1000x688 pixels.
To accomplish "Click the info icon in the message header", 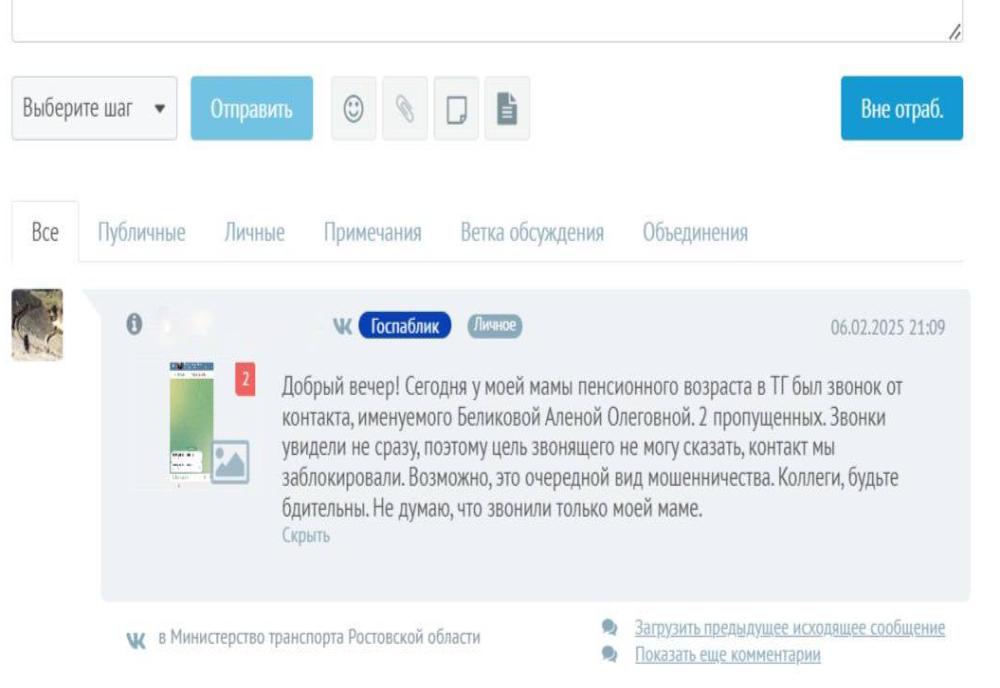I will tap(135, 325).
